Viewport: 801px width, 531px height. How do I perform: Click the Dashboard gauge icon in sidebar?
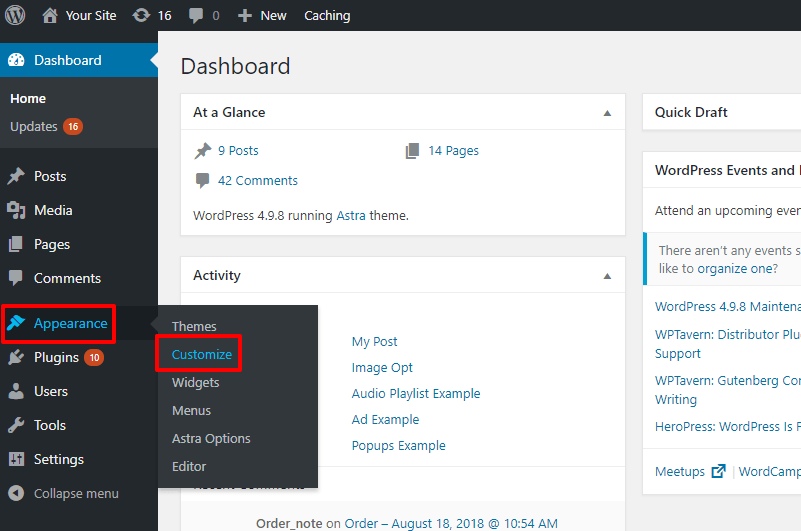16,60
